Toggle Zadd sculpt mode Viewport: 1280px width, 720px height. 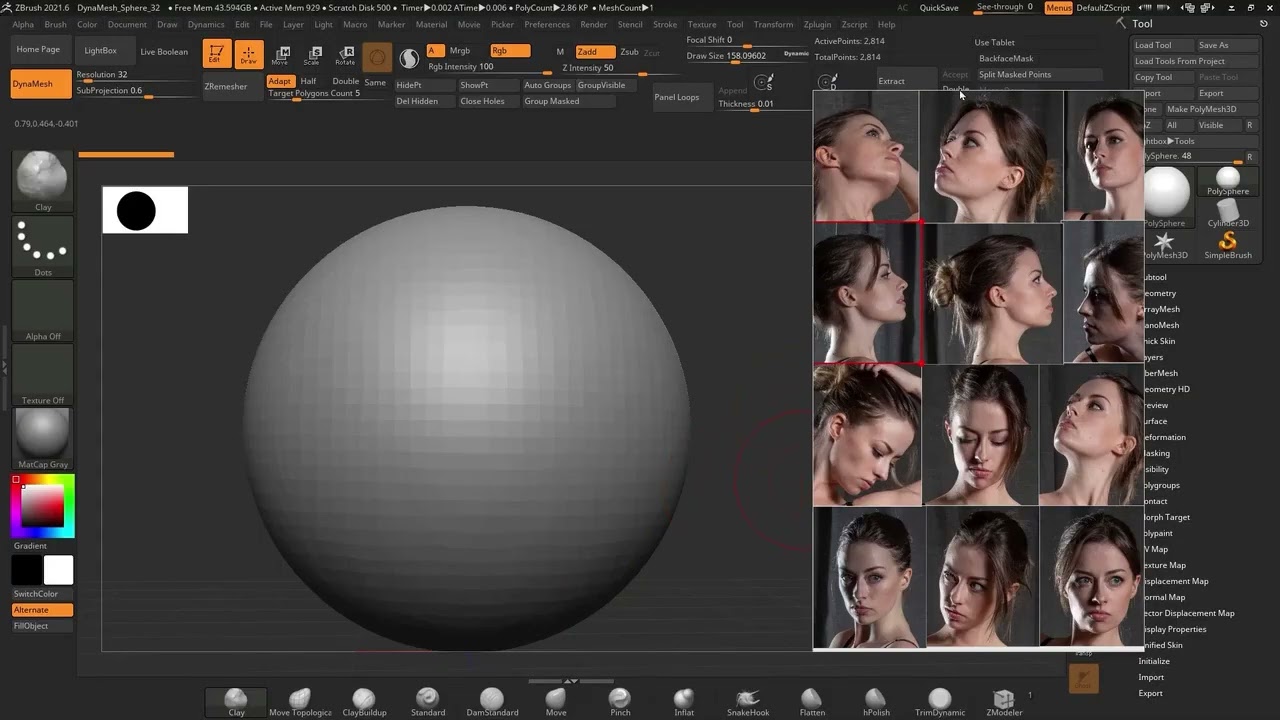pyautogui.click(x=595, y=52)
